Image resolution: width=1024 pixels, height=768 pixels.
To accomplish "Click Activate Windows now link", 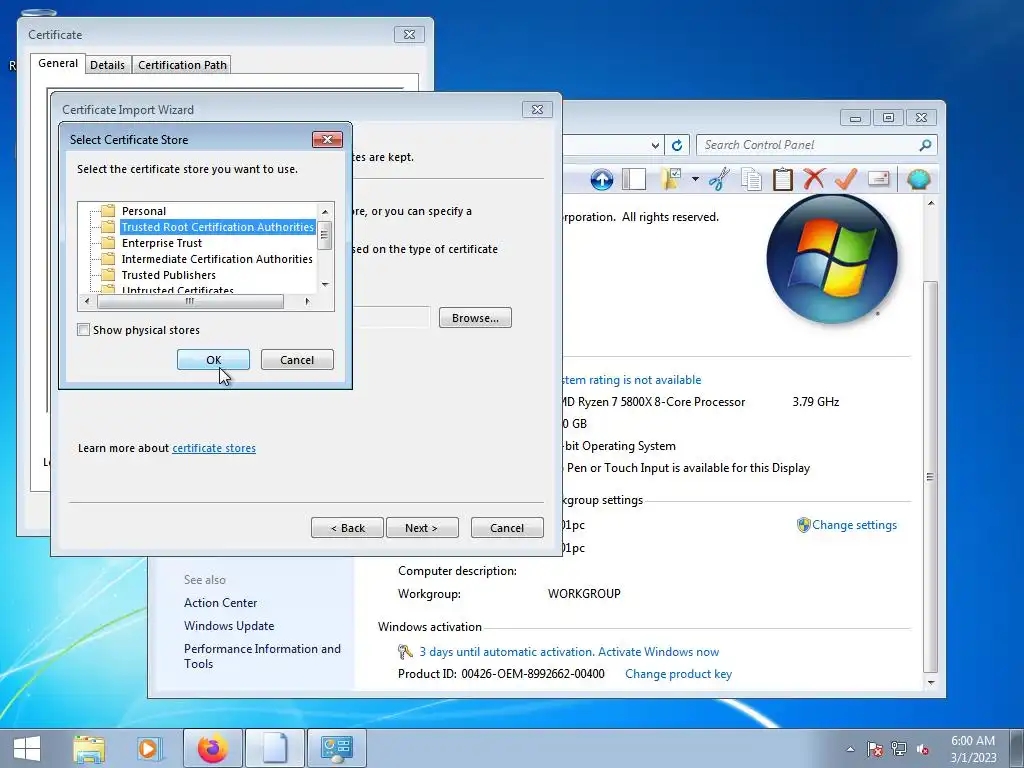I will tap(658, 652).
